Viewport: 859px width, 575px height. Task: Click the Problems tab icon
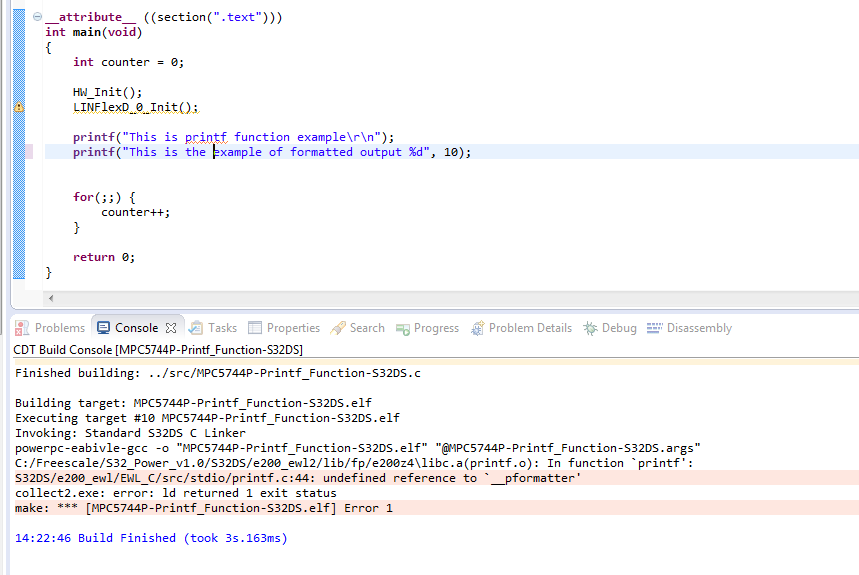point(22,328)
